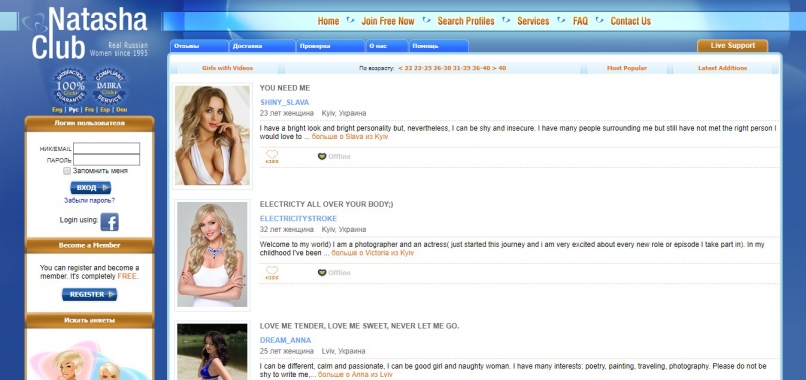Filter by age 26-30
This screenshot has width=806, height=380.
pos(442,68)
